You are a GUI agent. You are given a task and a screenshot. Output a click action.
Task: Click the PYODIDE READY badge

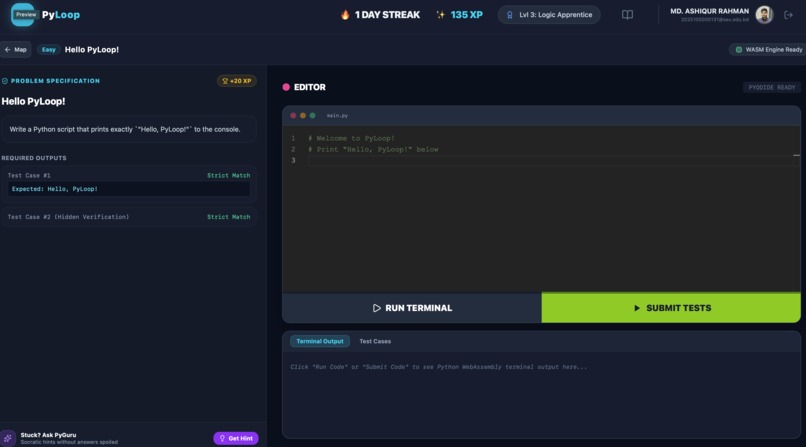(x=771, y=87)
